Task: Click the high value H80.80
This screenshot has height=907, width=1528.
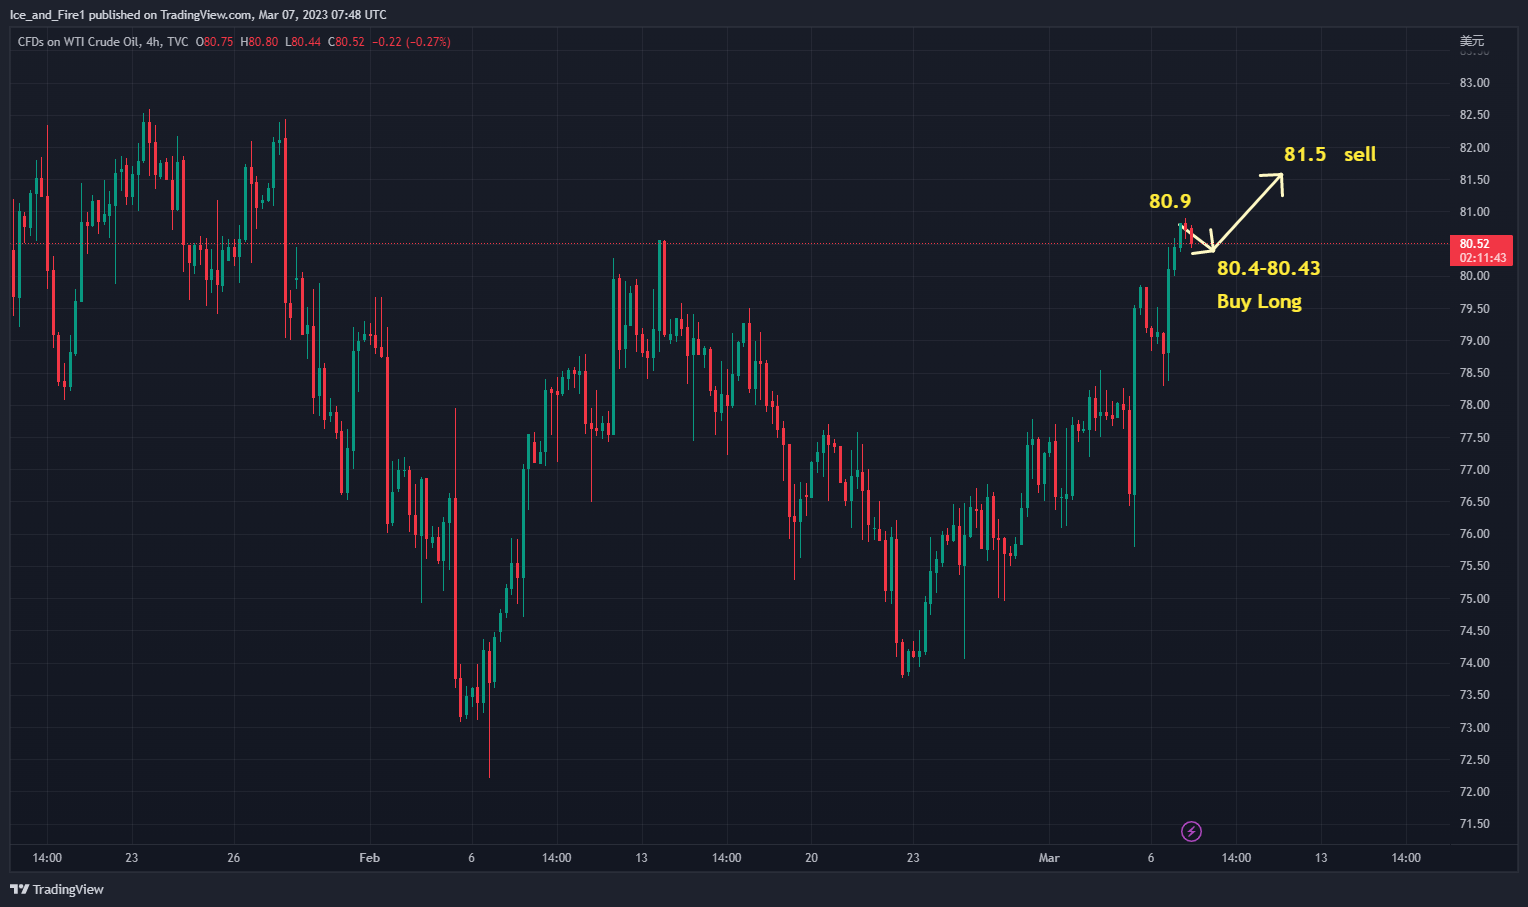Action: click(259, 42)
